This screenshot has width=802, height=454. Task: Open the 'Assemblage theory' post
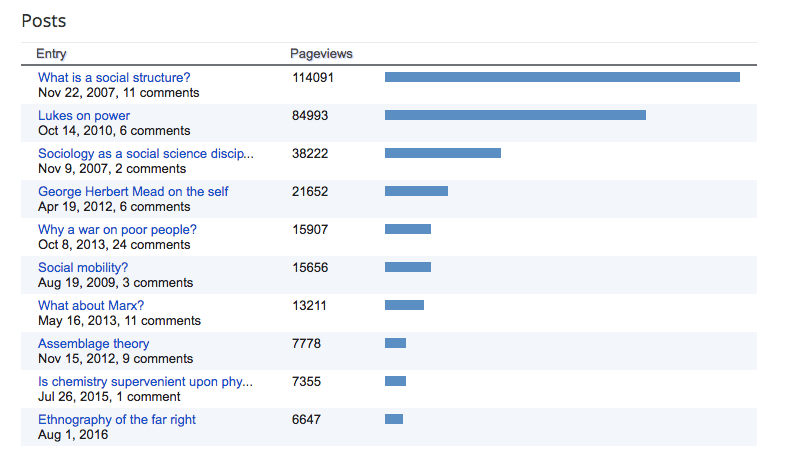(94, 343)
